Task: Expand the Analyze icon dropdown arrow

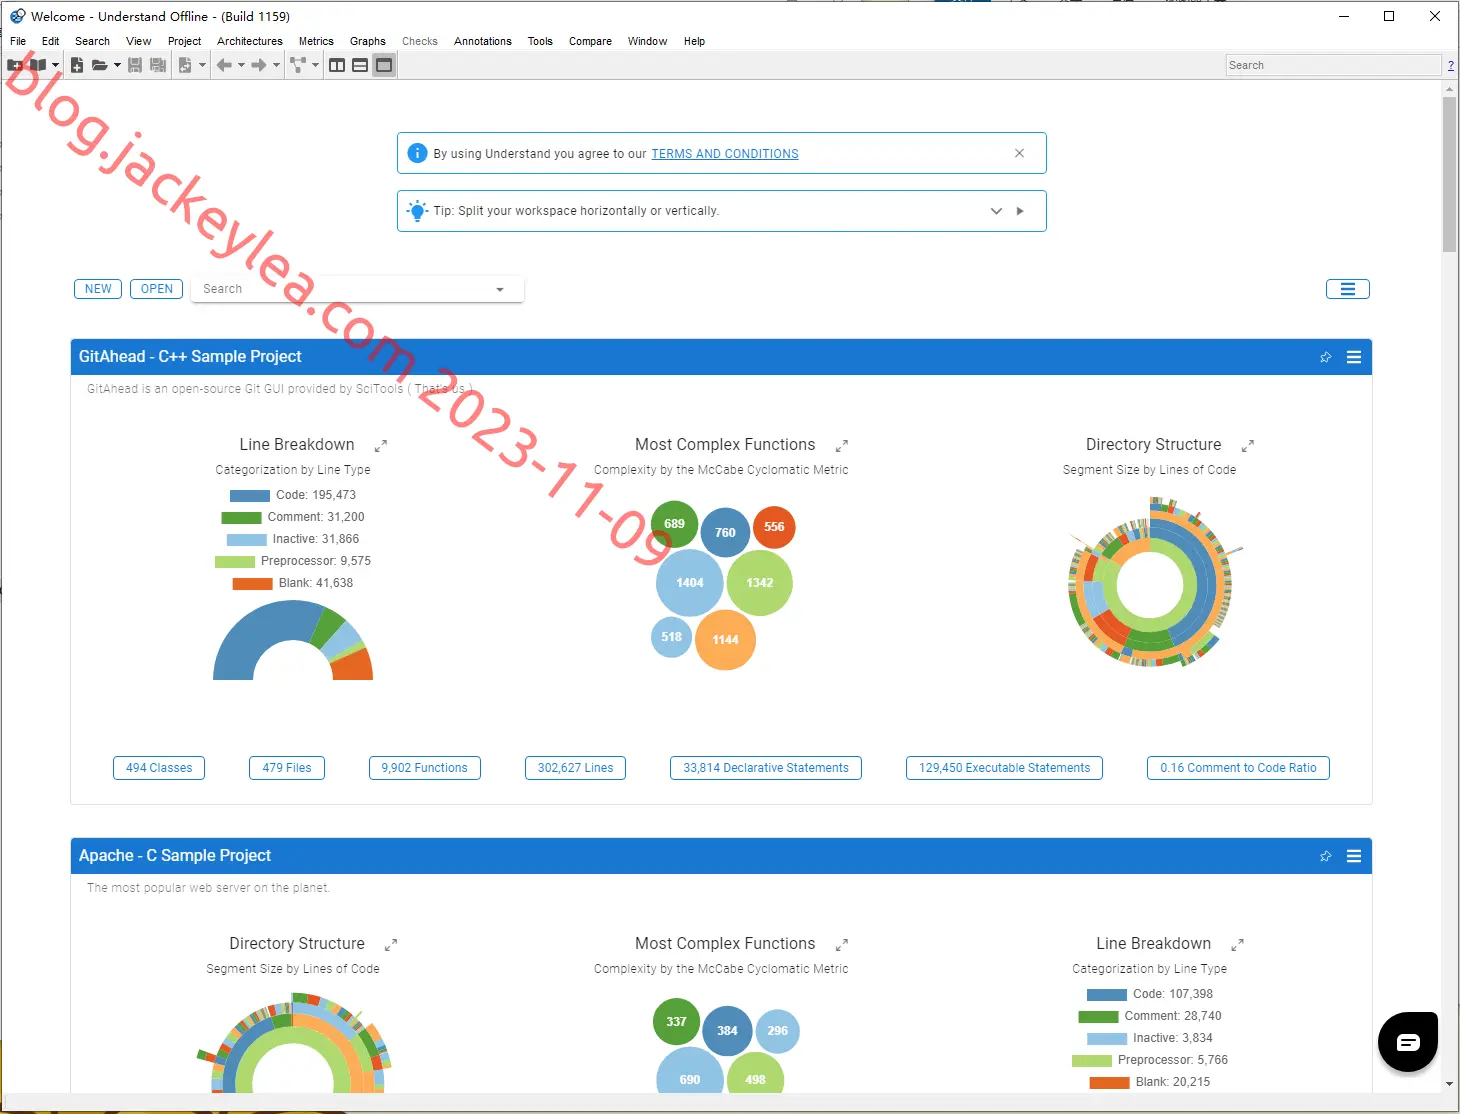Action: [x=202, y=65]
